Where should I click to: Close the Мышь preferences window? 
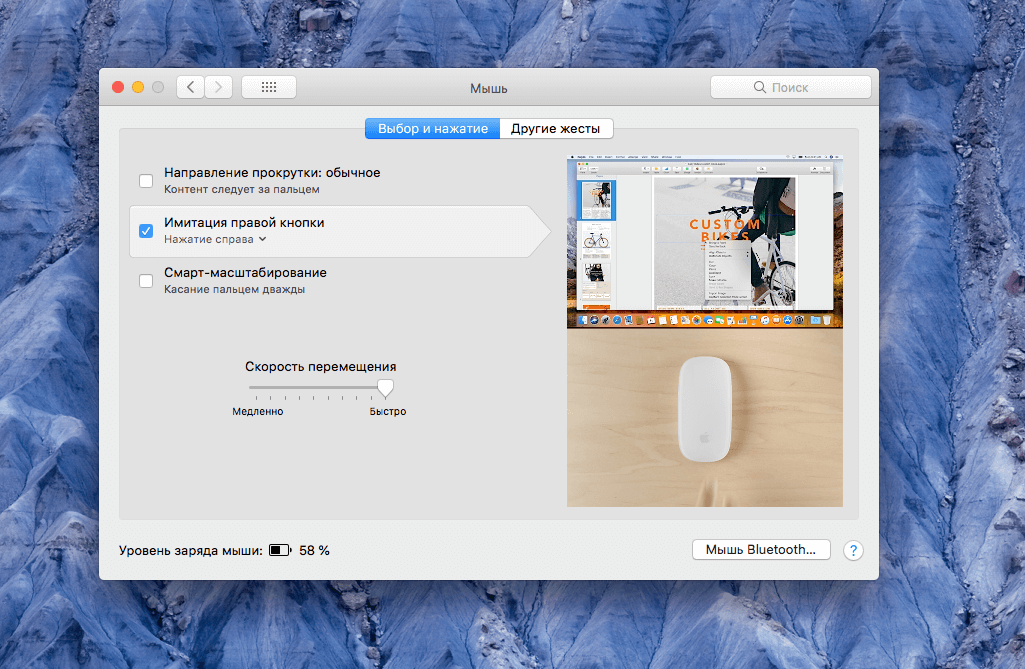click(x=118, y=87)
